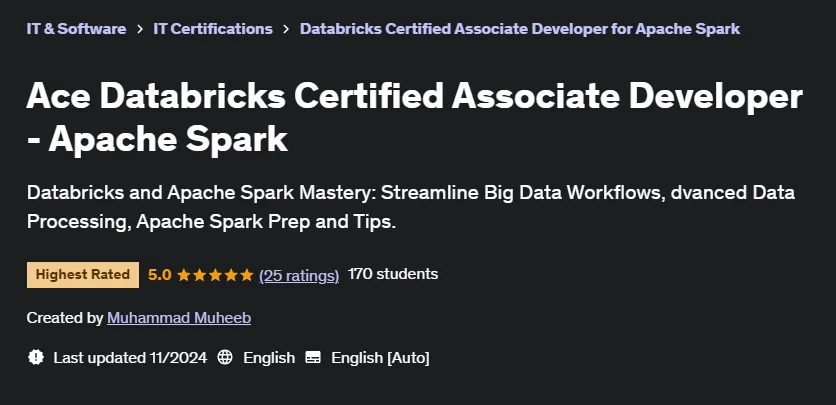Click the course subtitle description

point(411,207)
